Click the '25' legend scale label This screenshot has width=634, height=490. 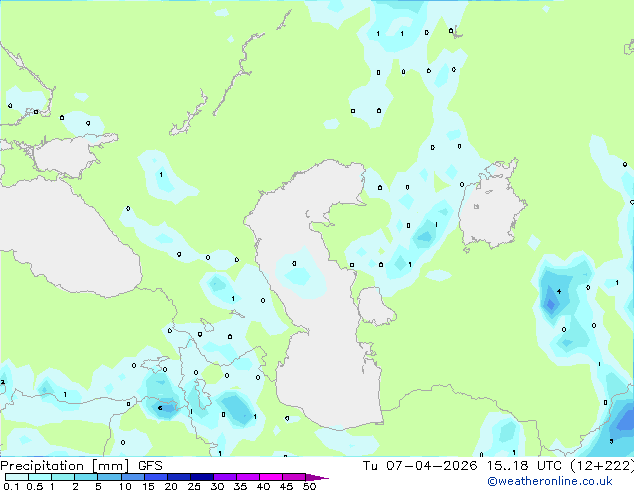coord(194,486)
